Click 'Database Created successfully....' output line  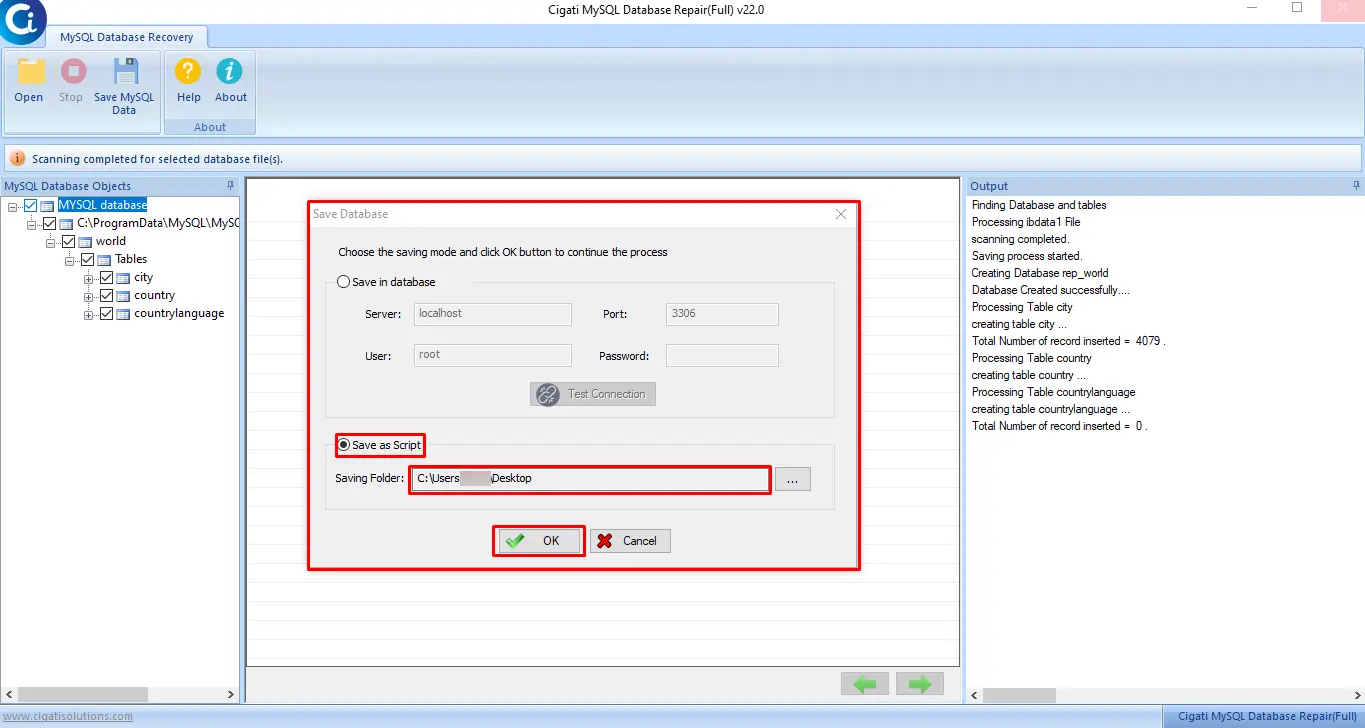(x=1051, y=290)
